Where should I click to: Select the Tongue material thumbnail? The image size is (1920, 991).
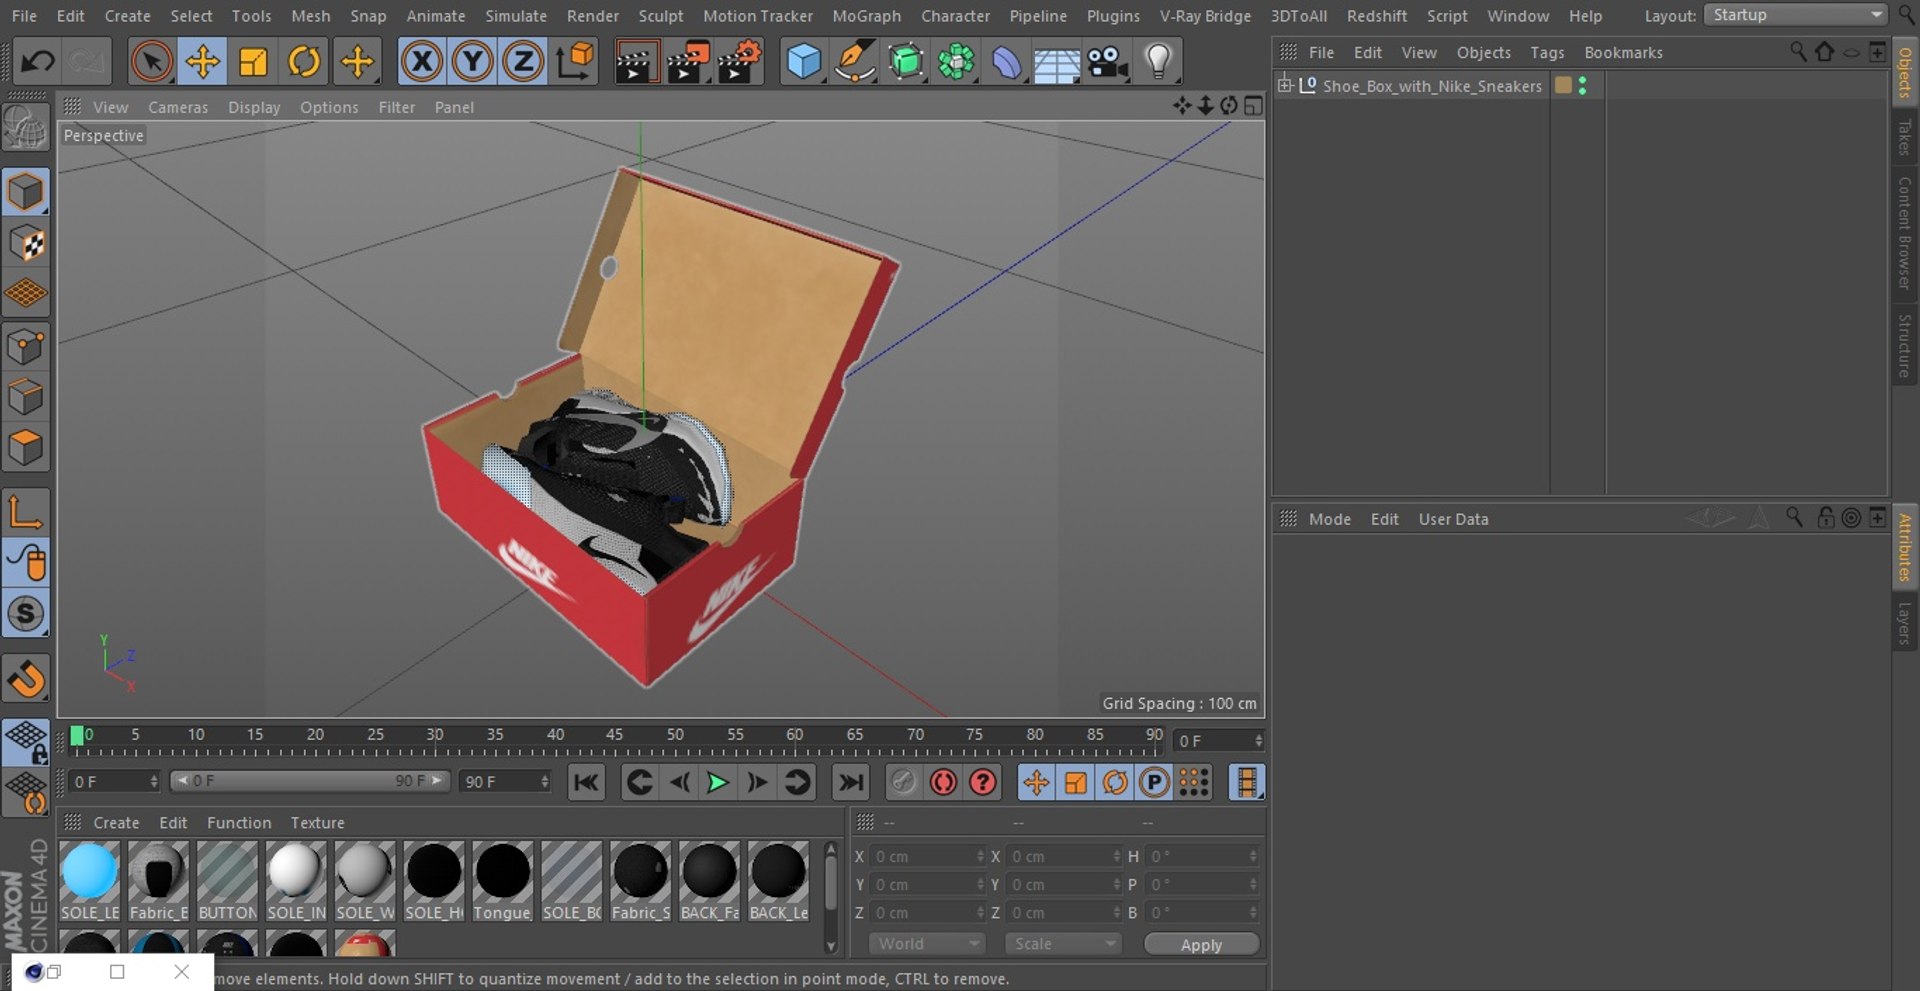point(502,881)
